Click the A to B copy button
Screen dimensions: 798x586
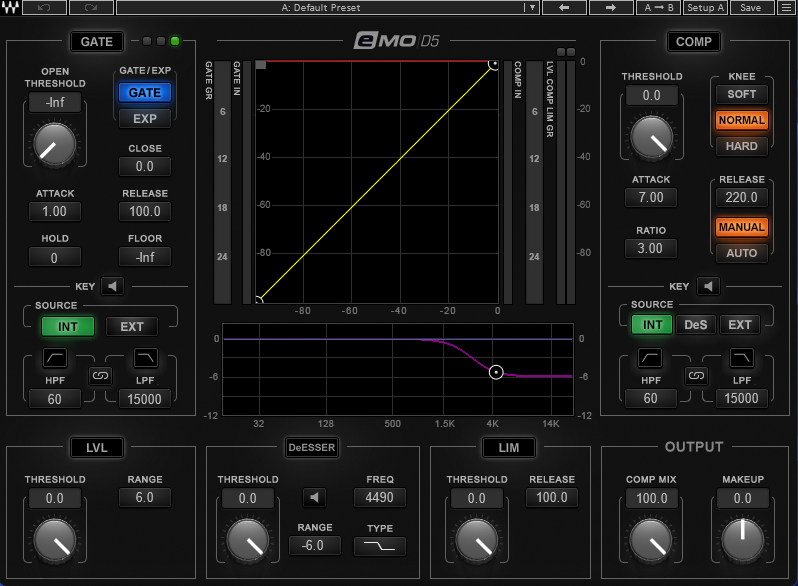point(659,7)
